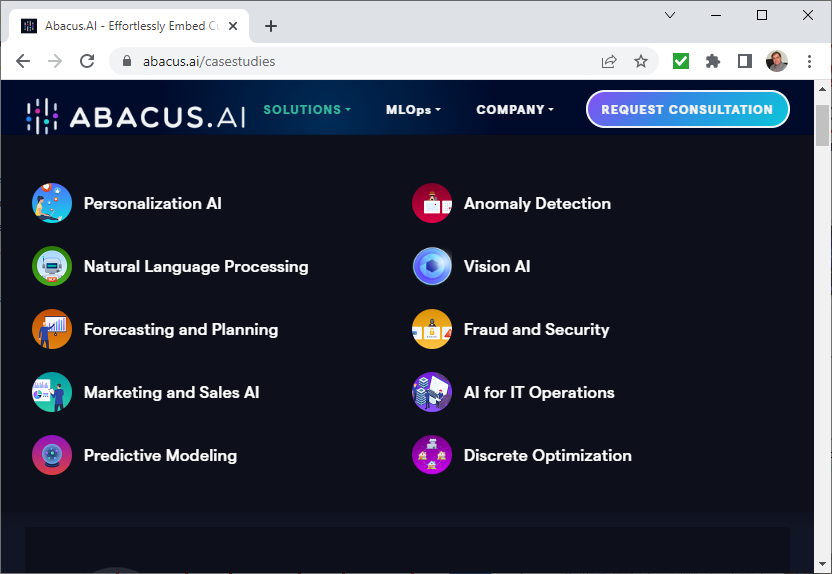Click the page scrollbar thumb
Screen dimensions: 832x574
click(x=822, y=125)
